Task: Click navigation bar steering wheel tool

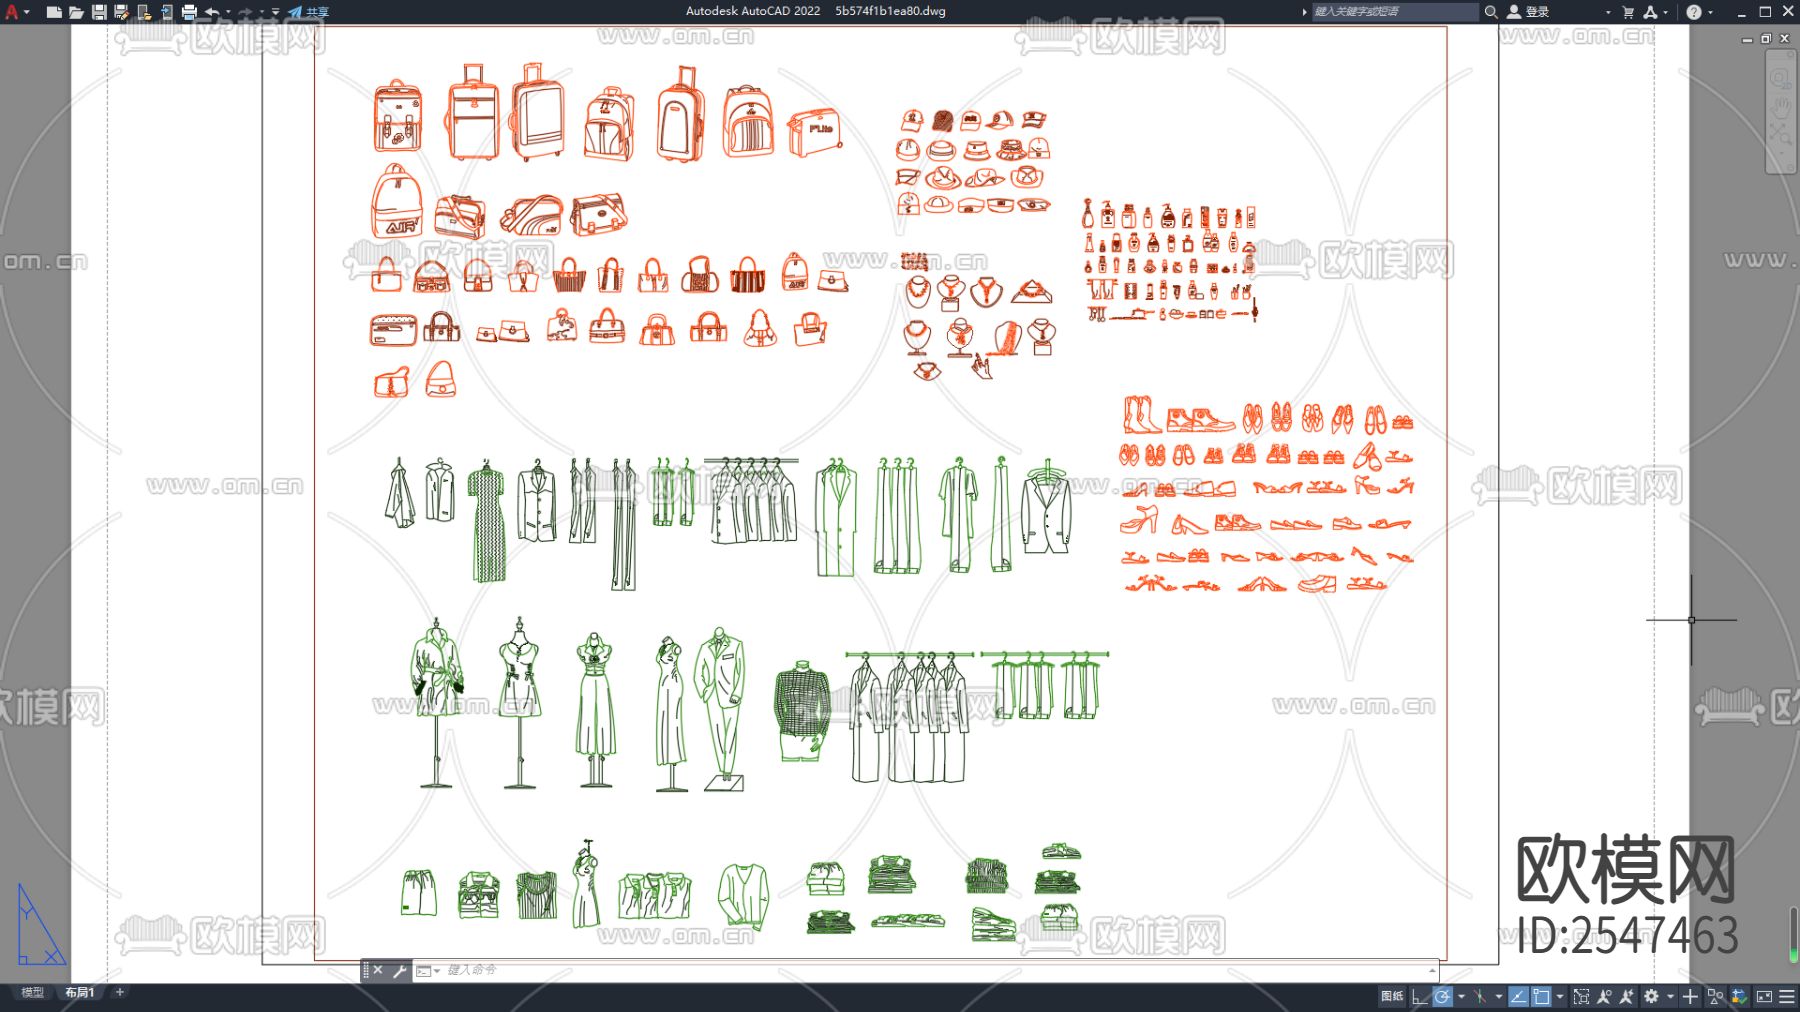Action: point(1781,78)
